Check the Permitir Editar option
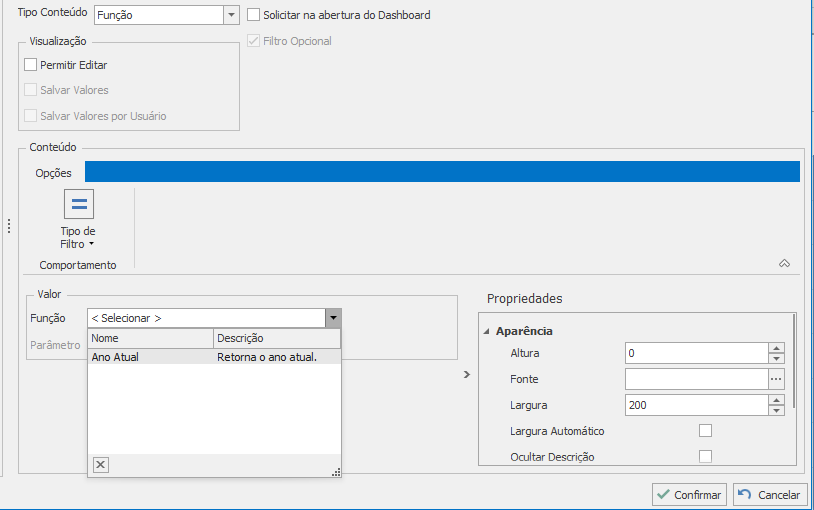 pyautogui.click(x=31, y=65)
